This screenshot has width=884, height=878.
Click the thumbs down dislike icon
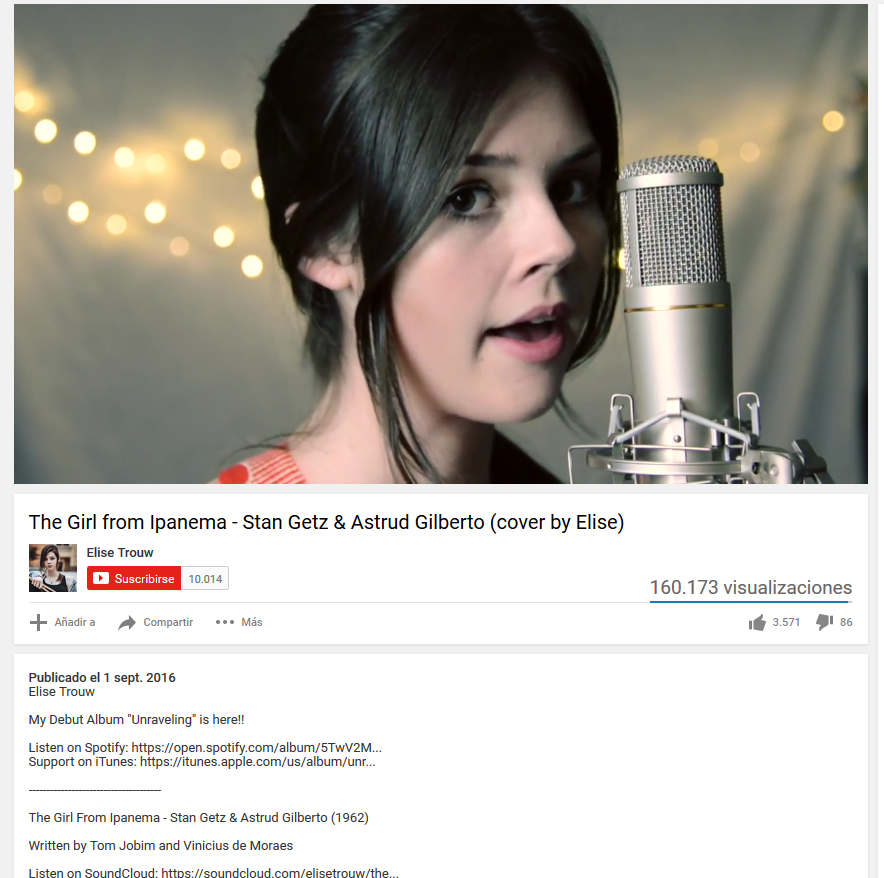(824, 623)
